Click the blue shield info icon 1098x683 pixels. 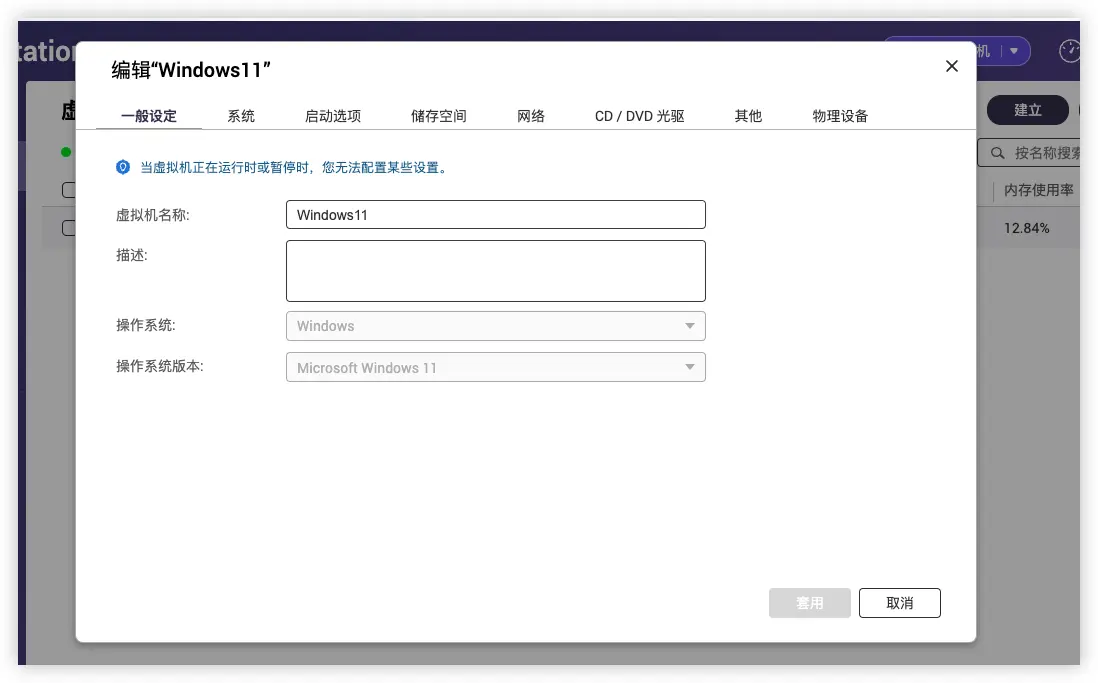[123, 168]
